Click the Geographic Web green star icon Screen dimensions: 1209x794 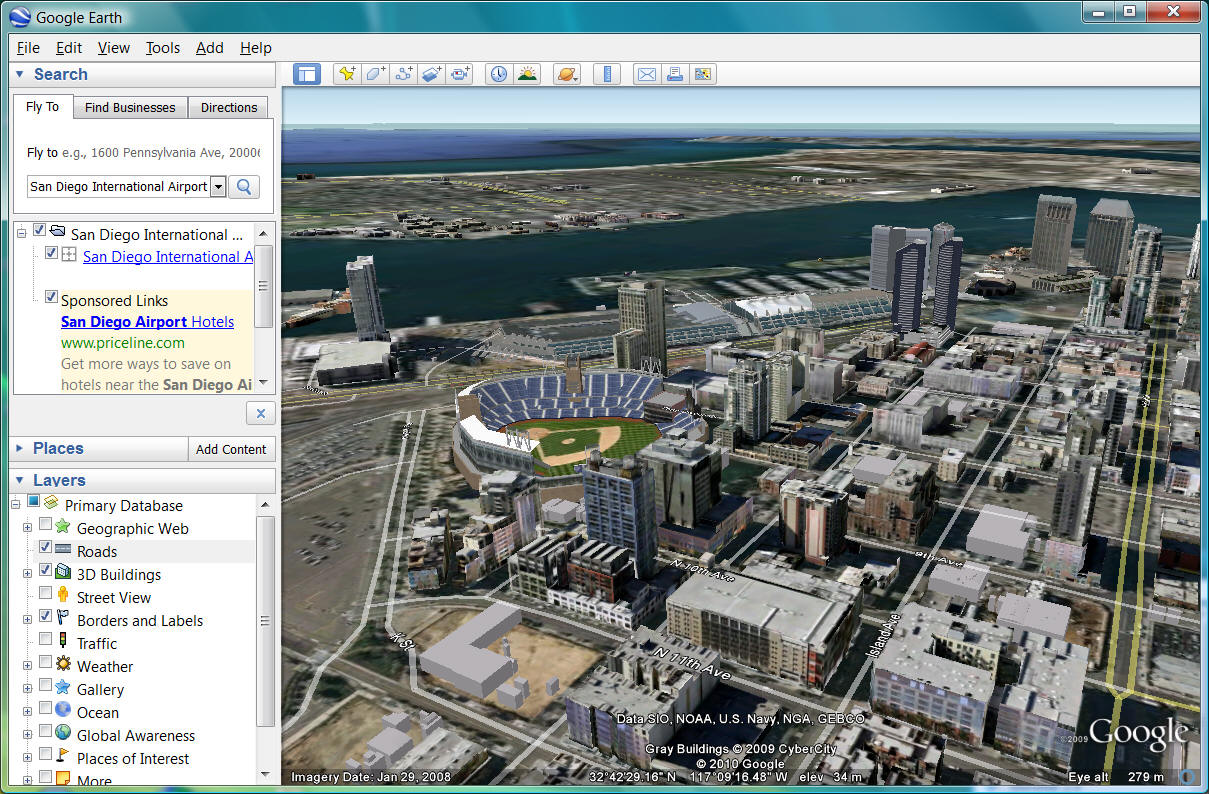coord(63,527)
